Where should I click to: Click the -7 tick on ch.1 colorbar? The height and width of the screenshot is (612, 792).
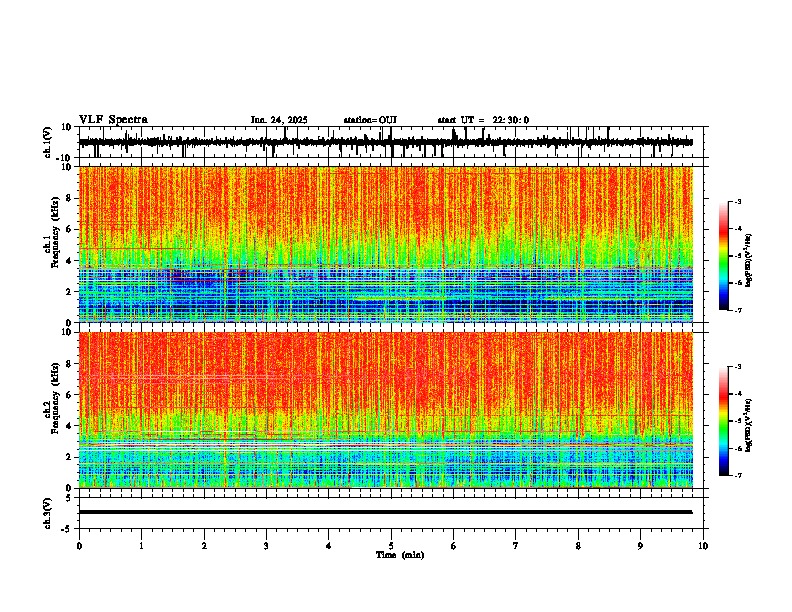[x=738, y=310]
